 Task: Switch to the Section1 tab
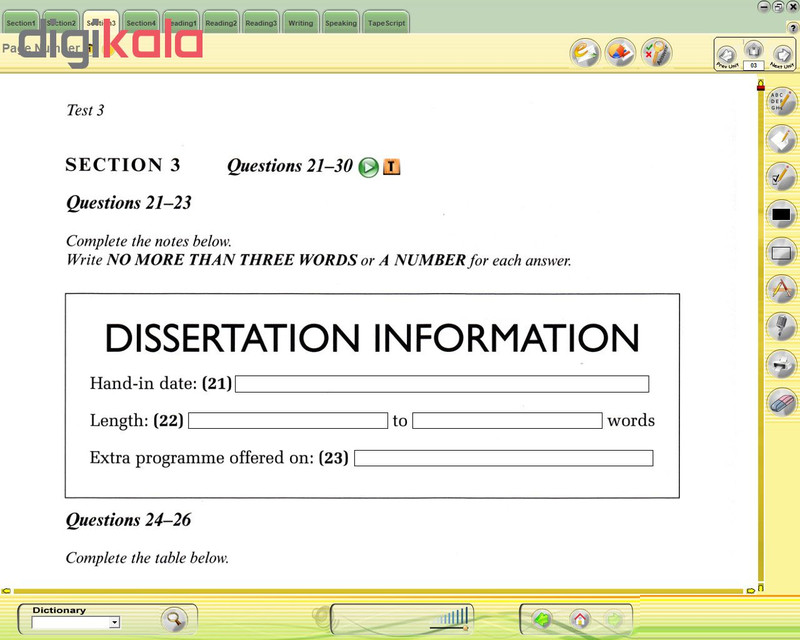[x=21, y=22]
